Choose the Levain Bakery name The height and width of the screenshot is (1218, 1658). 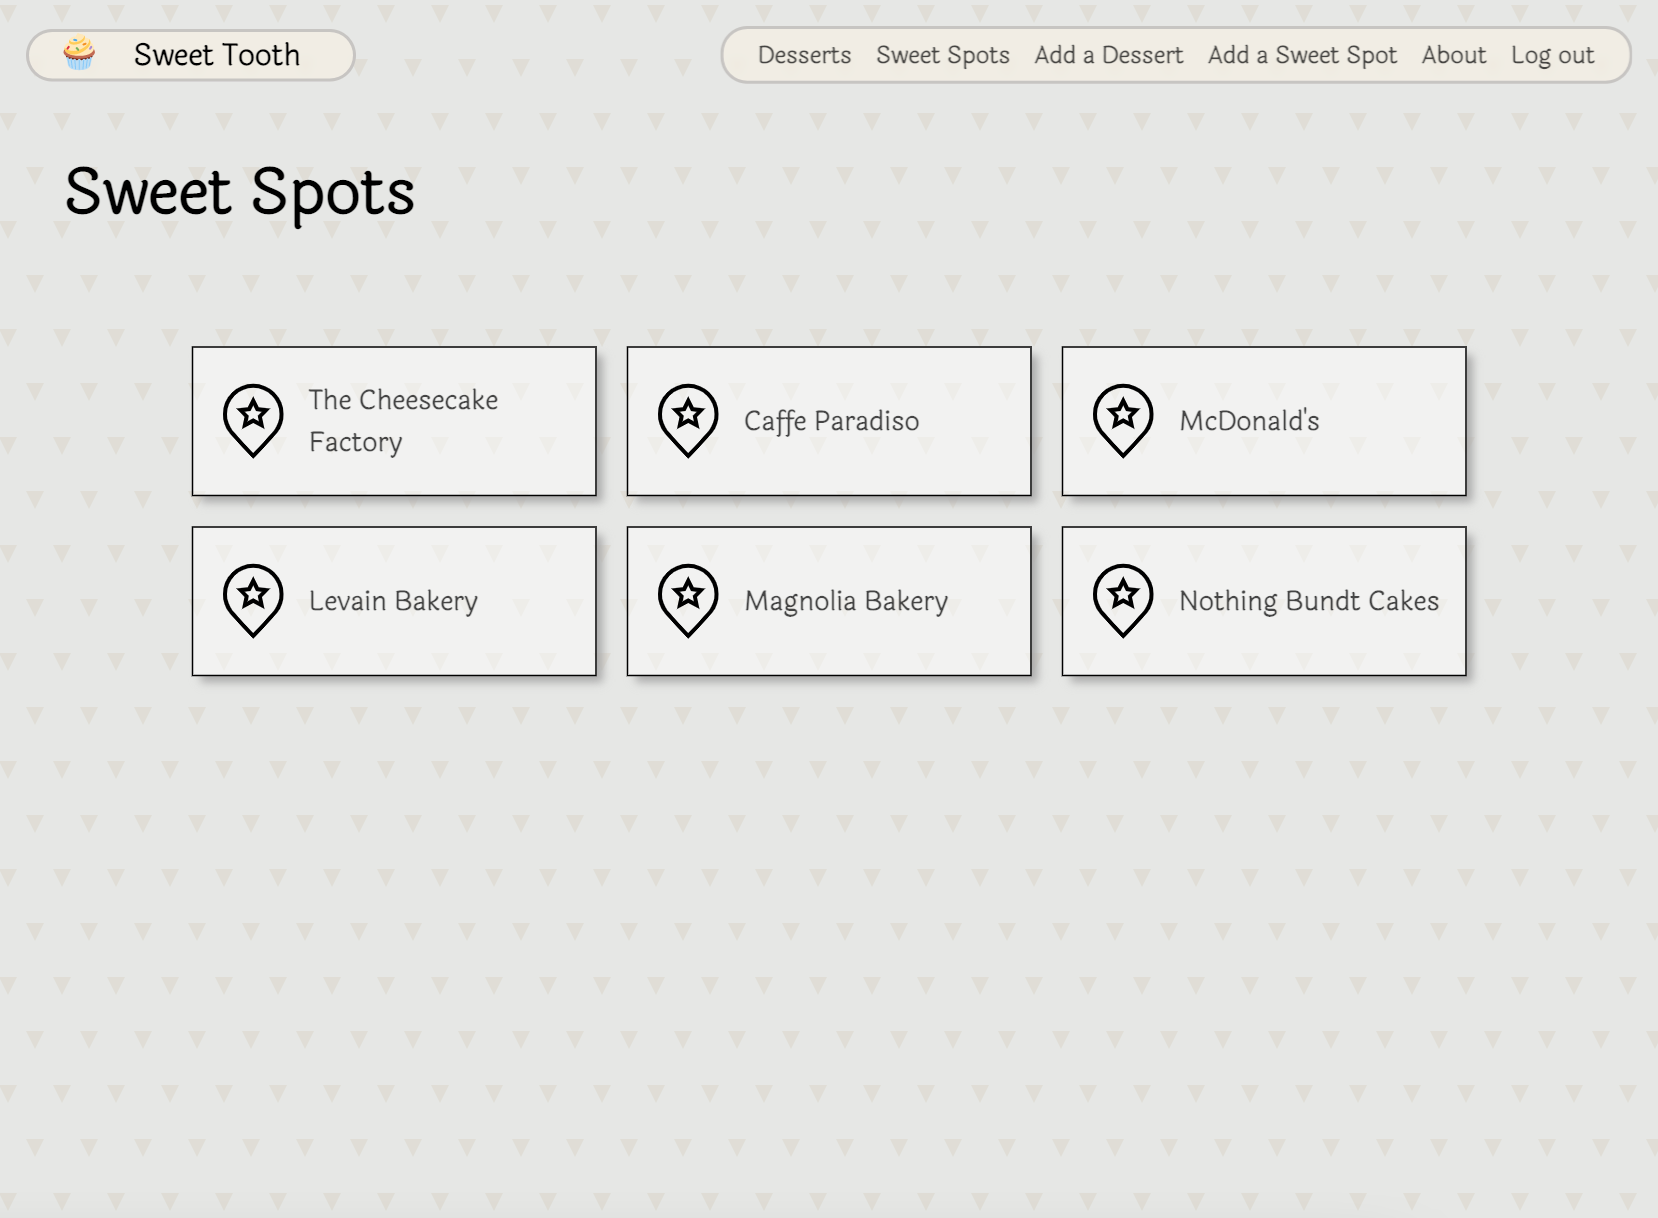point(393,601)
